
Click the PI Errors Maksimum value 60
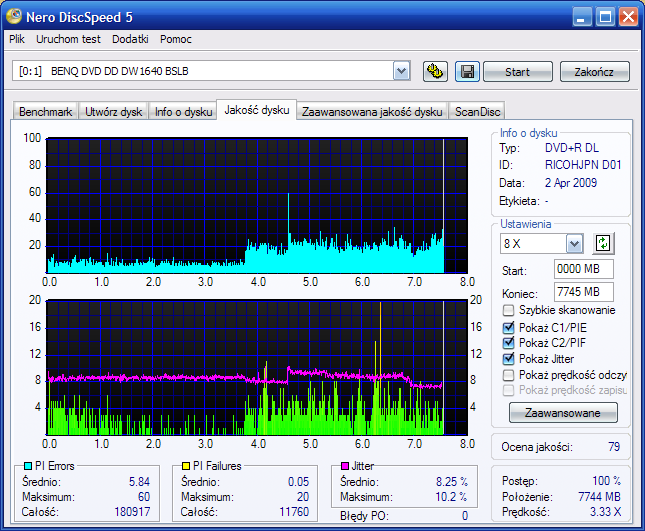[x=144, y=497]
